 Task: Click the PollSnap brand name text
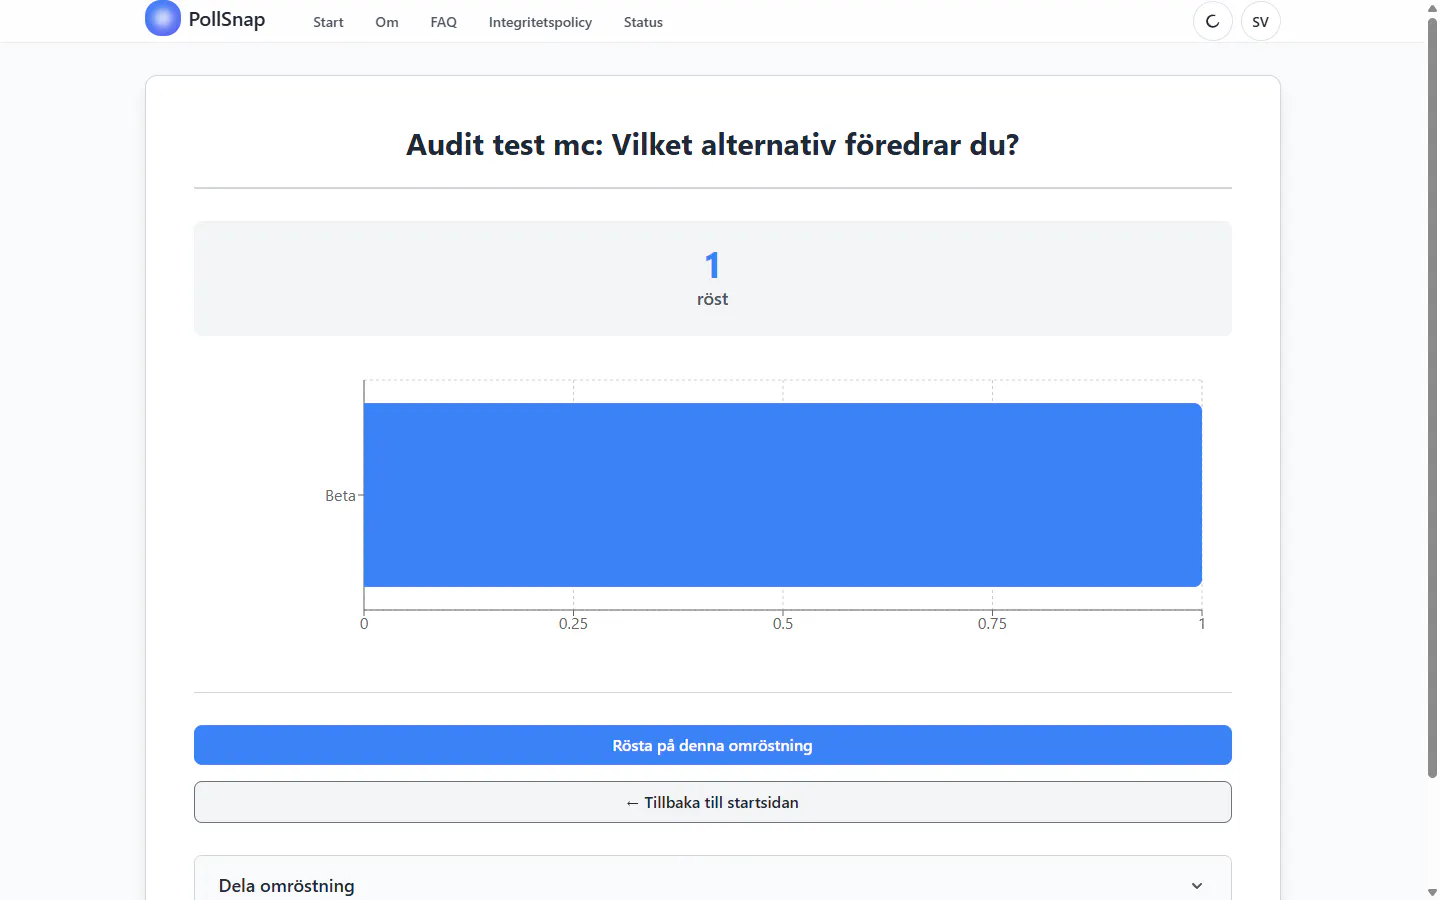pos(227,19)
